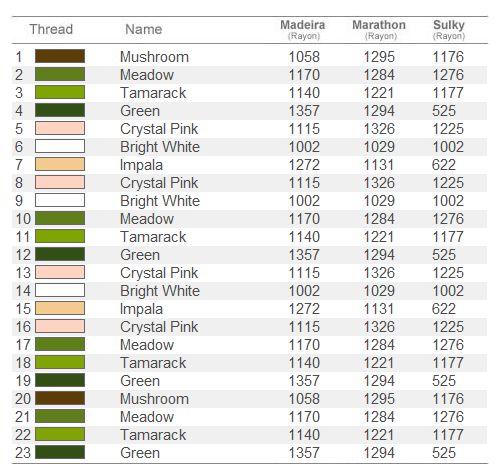Select the dark Green swatch in row 4
The width and height of the screenshot is (500, 474).
tap(60, 110)
